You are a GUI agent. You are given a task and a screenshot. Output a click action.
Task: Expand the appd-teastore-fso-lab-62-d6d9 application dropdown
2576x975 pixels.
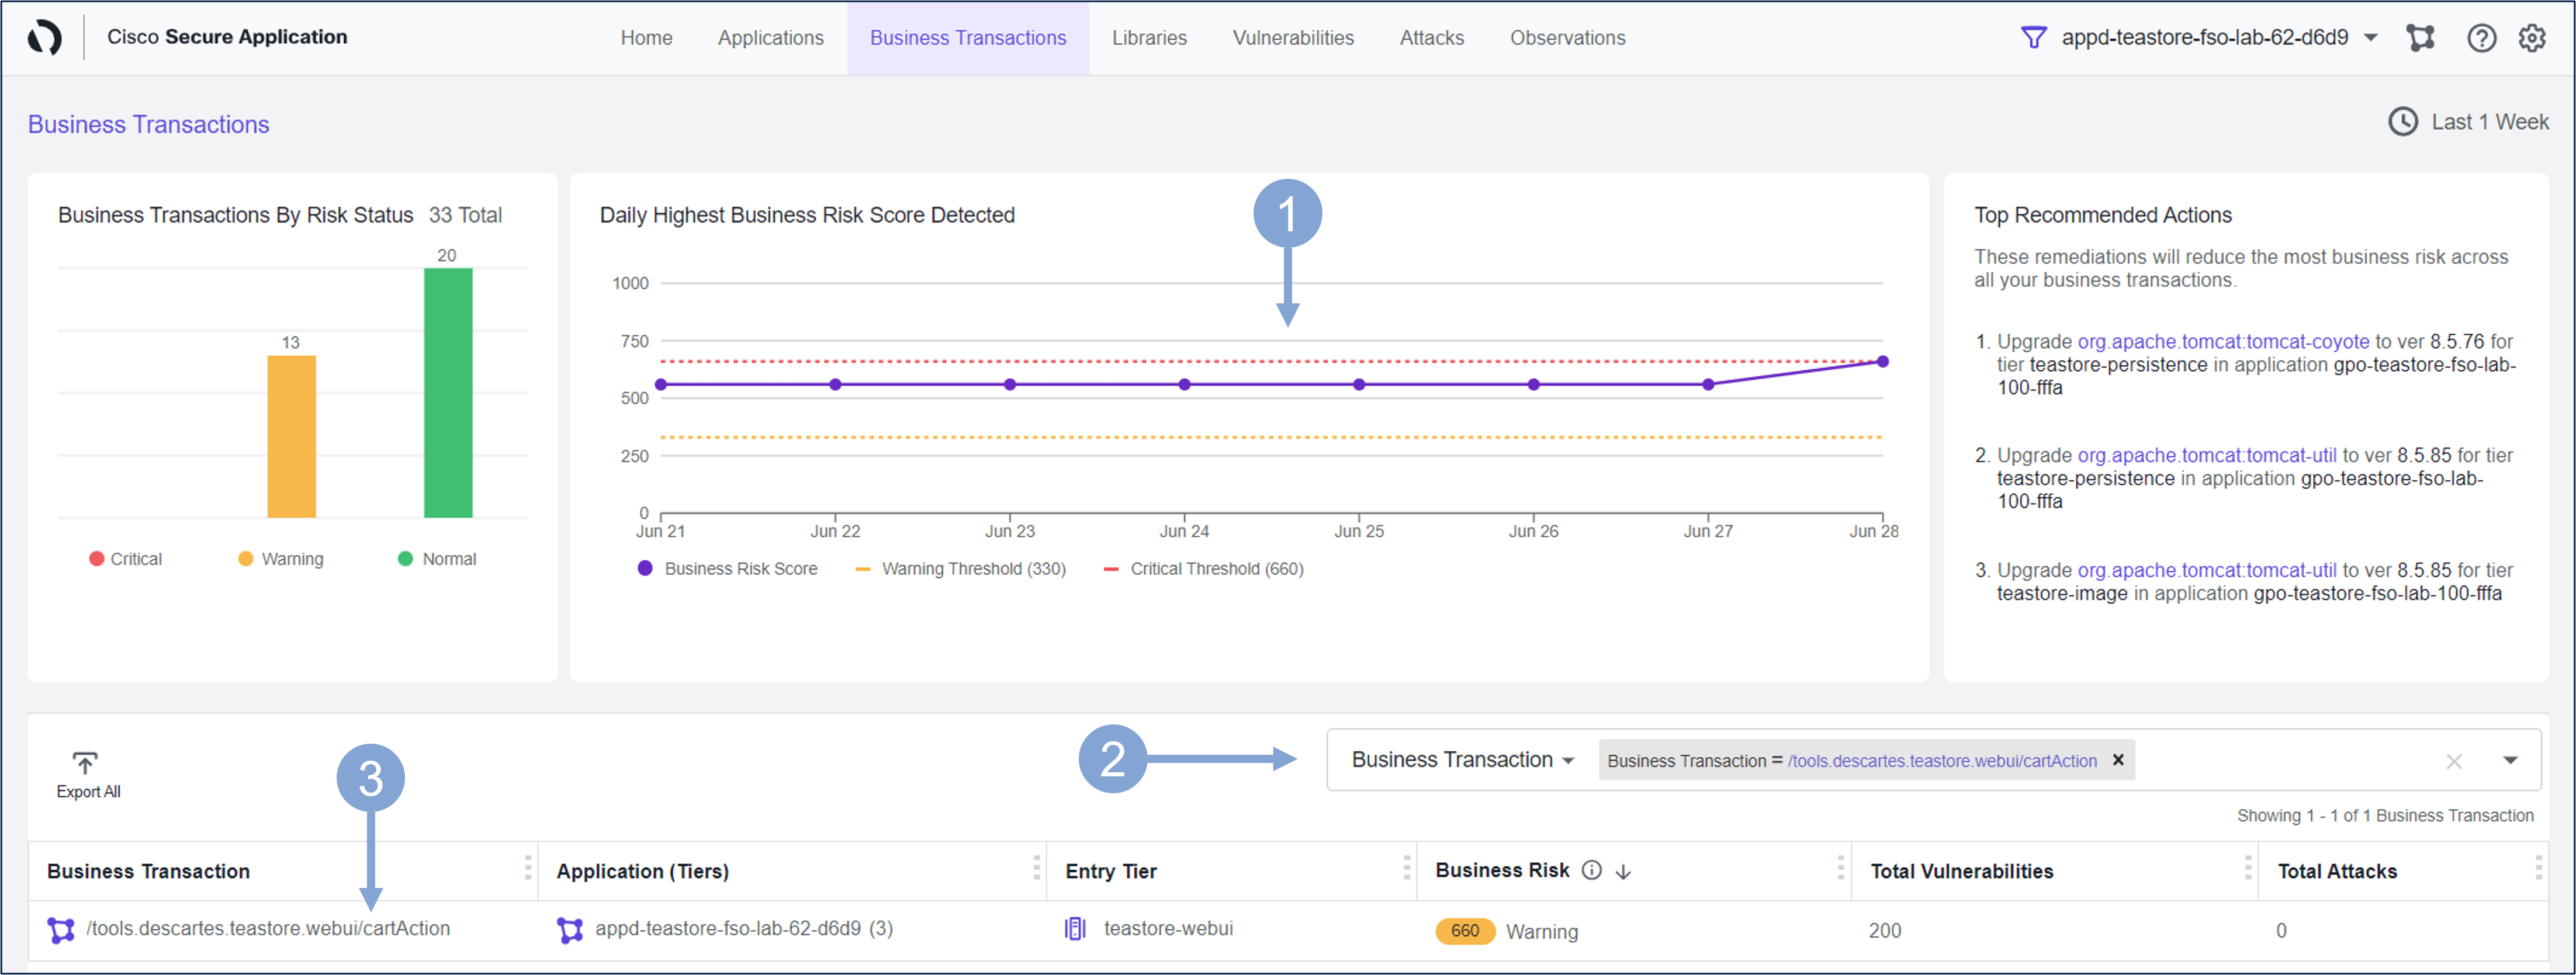pyautogui.click(x=2371, y=38)
